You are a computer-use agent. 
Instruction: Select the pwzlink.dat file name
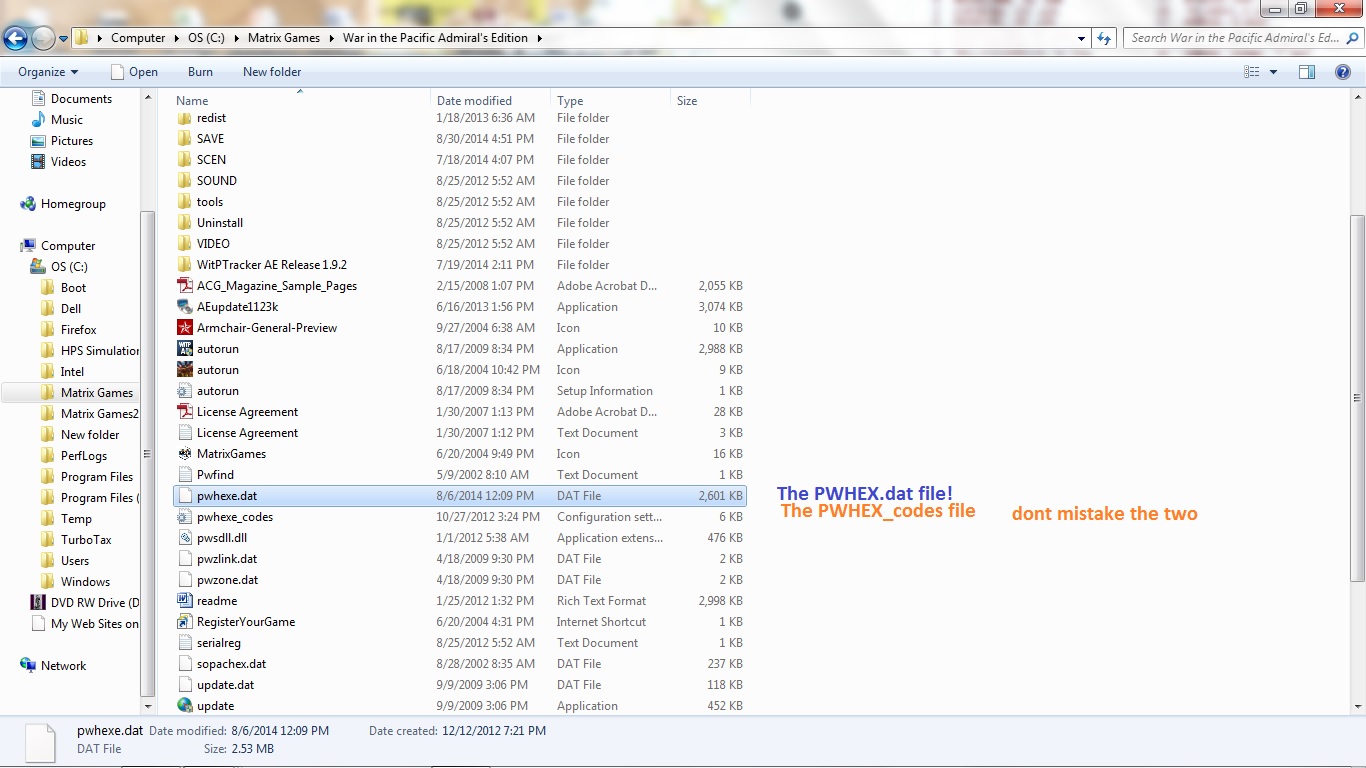click(x=227, y=559)
